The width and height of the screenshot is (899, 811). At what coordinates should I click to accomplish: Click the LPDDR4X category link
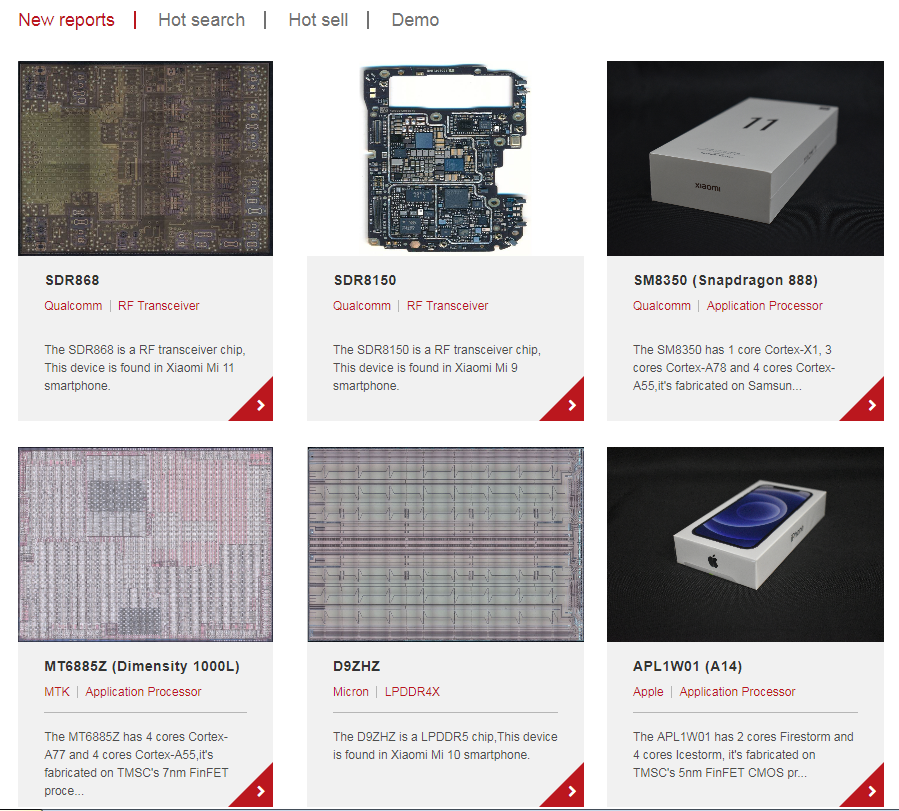pyautogui.click(x=412, y=692)
